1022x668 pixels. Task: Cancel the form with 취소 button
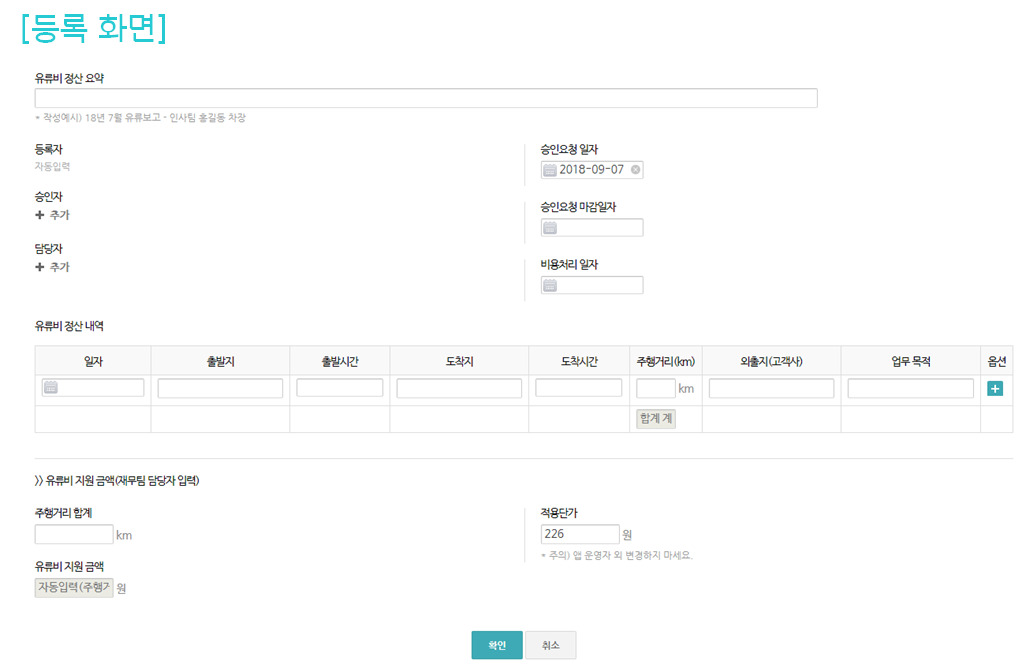pyautogui.click(x=550, y=645)
